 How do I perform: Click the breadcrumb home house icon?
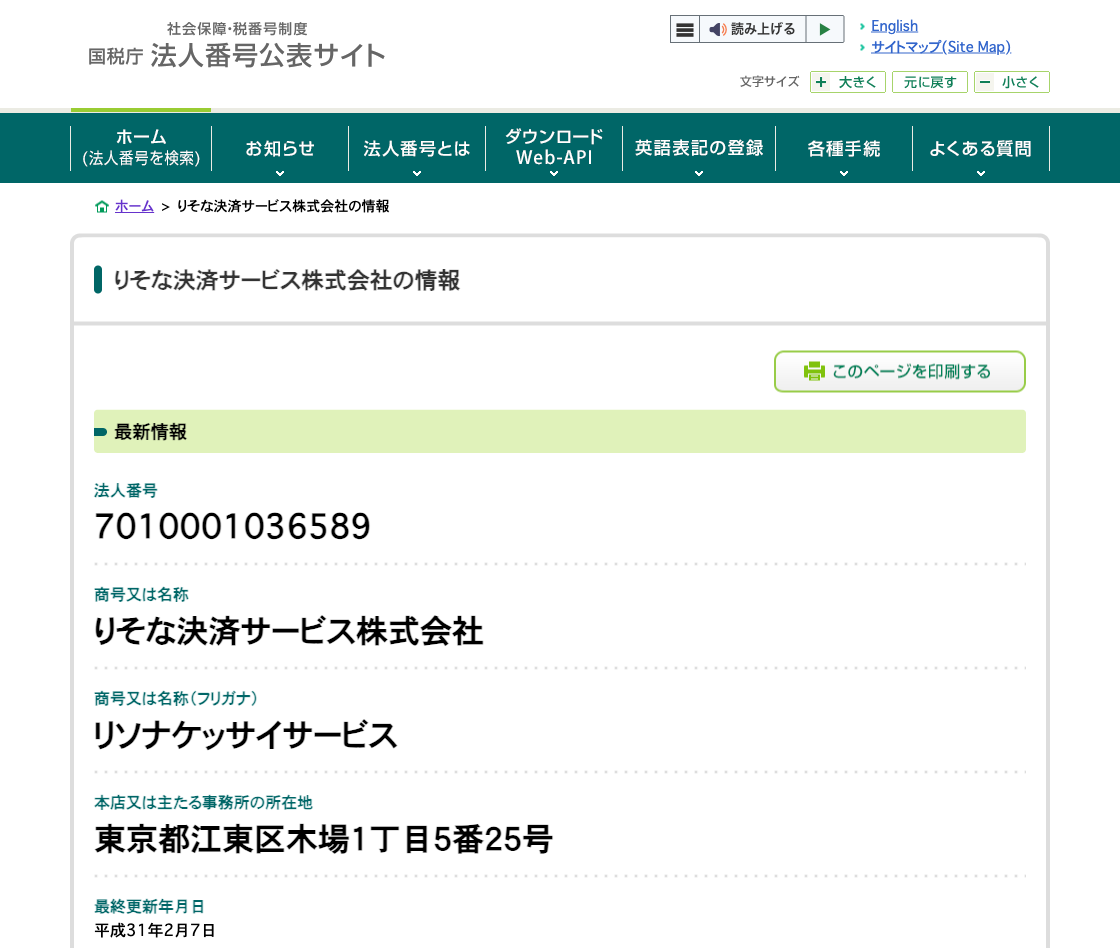coord(102,206)
